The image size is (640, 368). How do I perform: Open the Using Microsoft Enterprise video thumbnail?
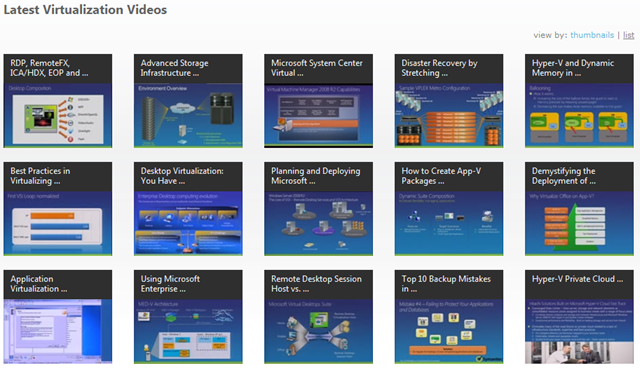(x=188, y=317)
